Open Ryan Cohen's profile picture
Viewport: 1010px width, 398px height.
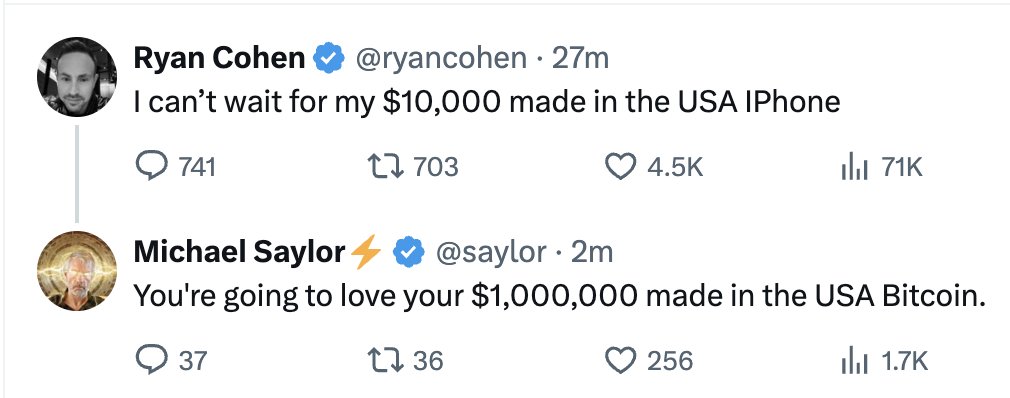pyautogui.click(x=77, y=77)
